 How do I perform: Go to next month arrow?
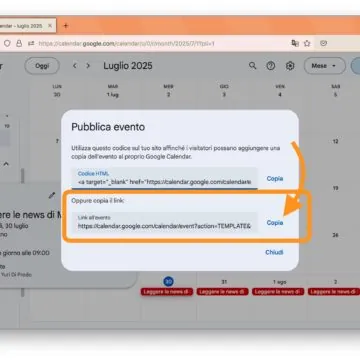tap(88, 66)
